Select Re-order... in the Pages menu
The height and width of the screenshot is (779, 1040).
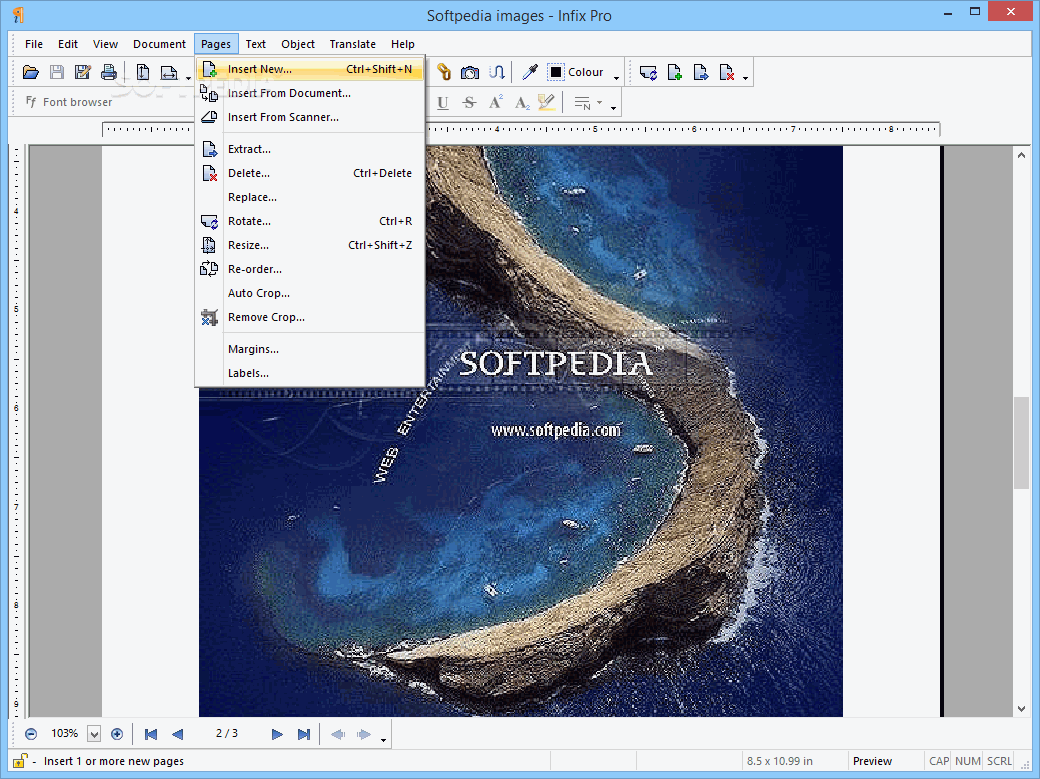(310, 269)
